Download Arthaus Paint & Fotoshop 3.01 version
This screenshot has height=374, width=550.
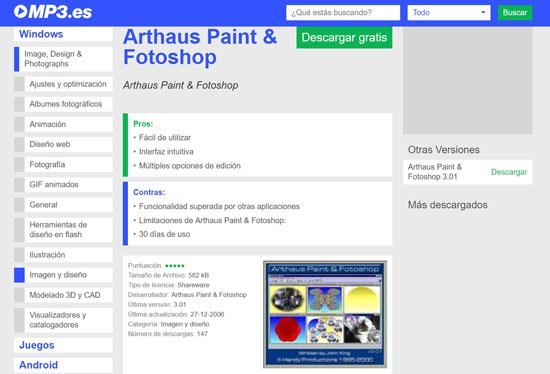(x=509, y=172)
